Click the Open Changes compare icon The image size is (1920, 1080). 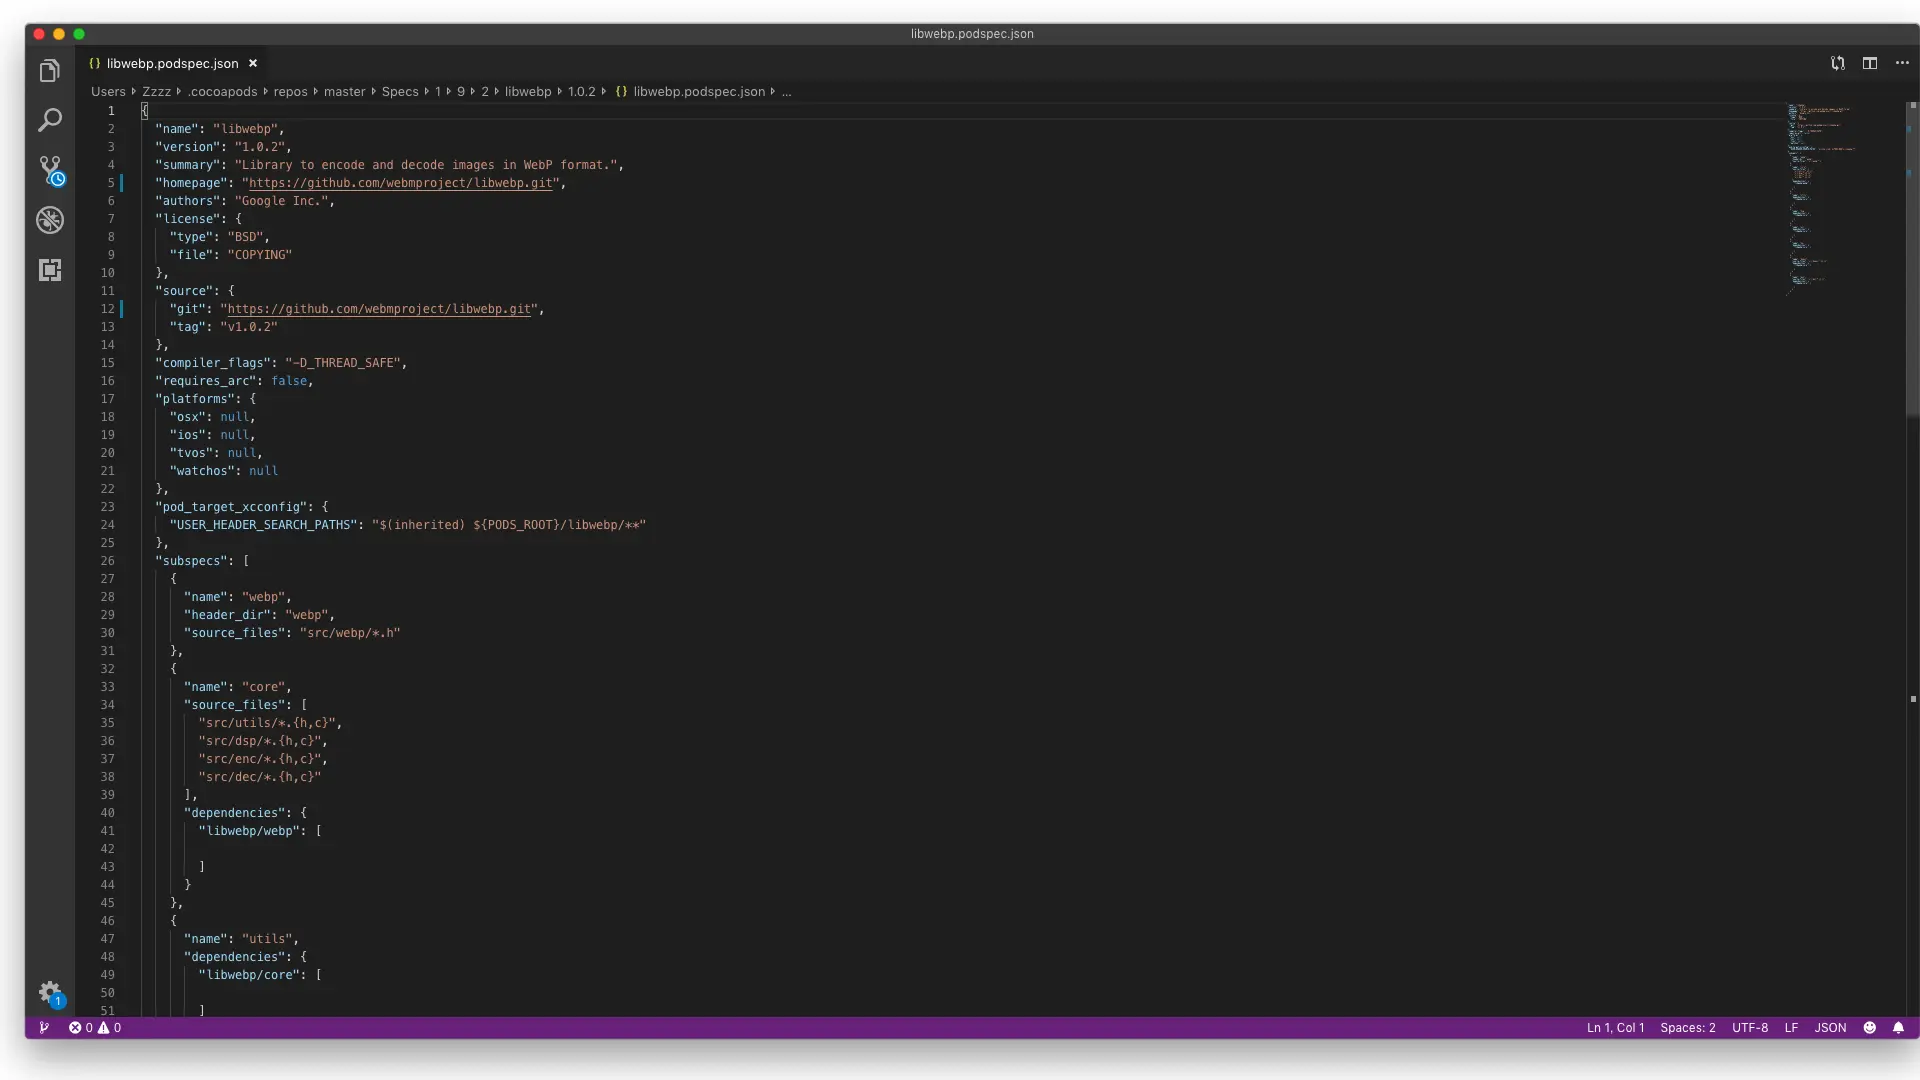click(x=1838, y=63)
